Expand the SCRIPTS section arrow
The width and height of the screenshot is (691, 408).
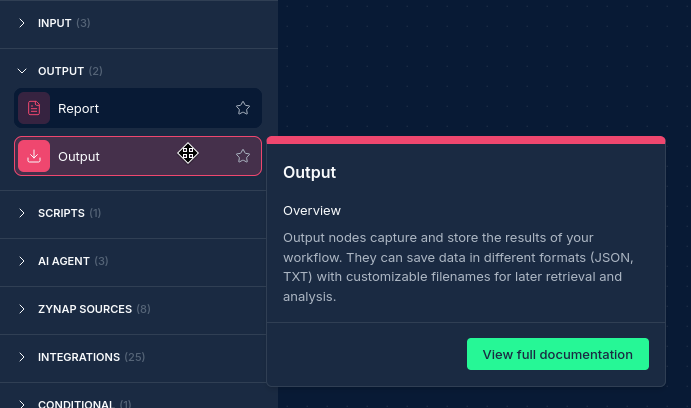tap(22, 213)
